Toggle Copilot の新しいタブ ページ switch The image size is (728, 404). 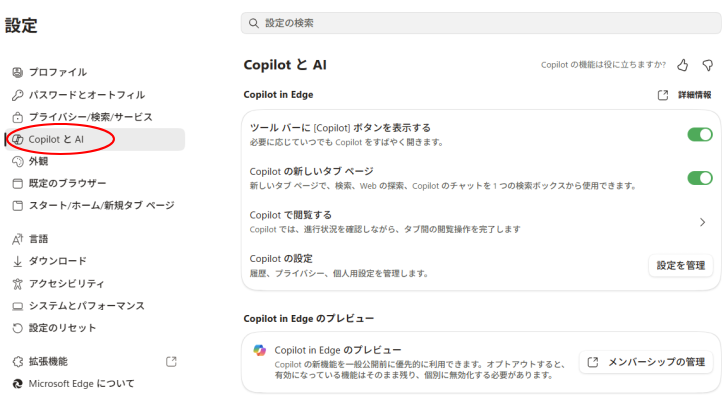[x=700, y=178]
